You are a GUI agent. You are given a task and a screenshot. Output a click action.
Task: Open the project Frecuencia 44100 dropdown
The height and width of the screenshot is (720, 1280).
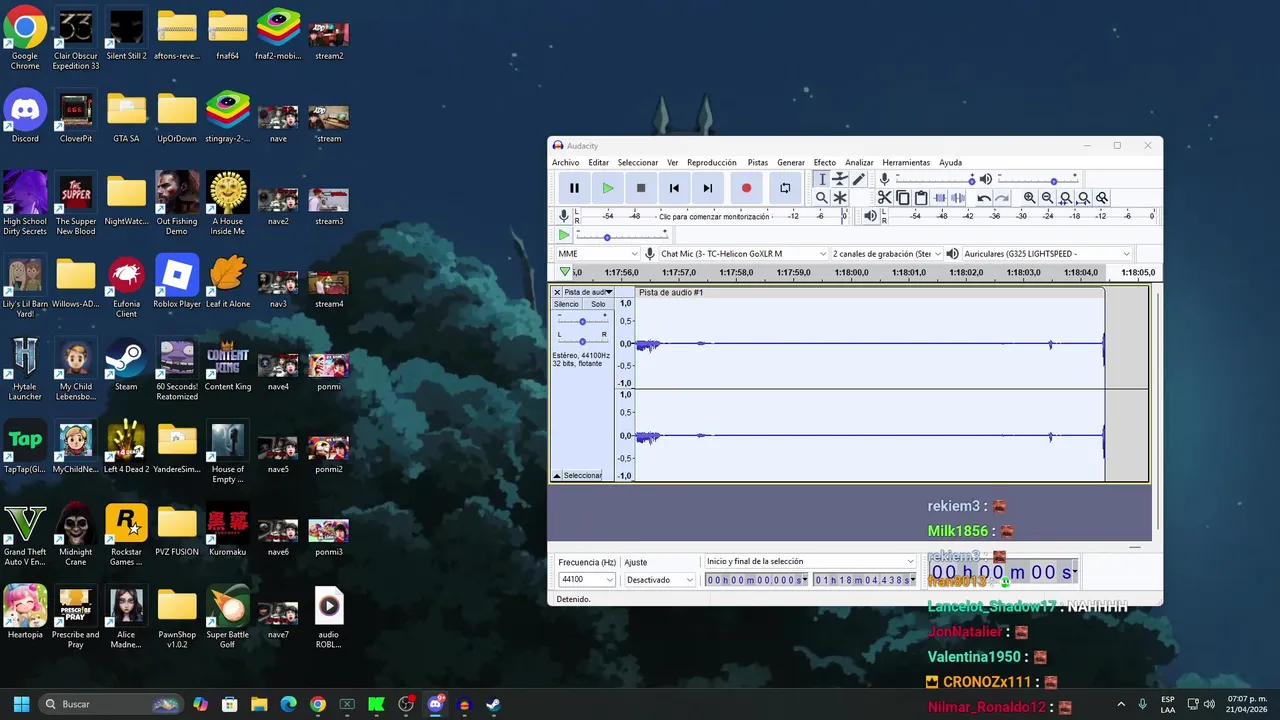[587, 580]
